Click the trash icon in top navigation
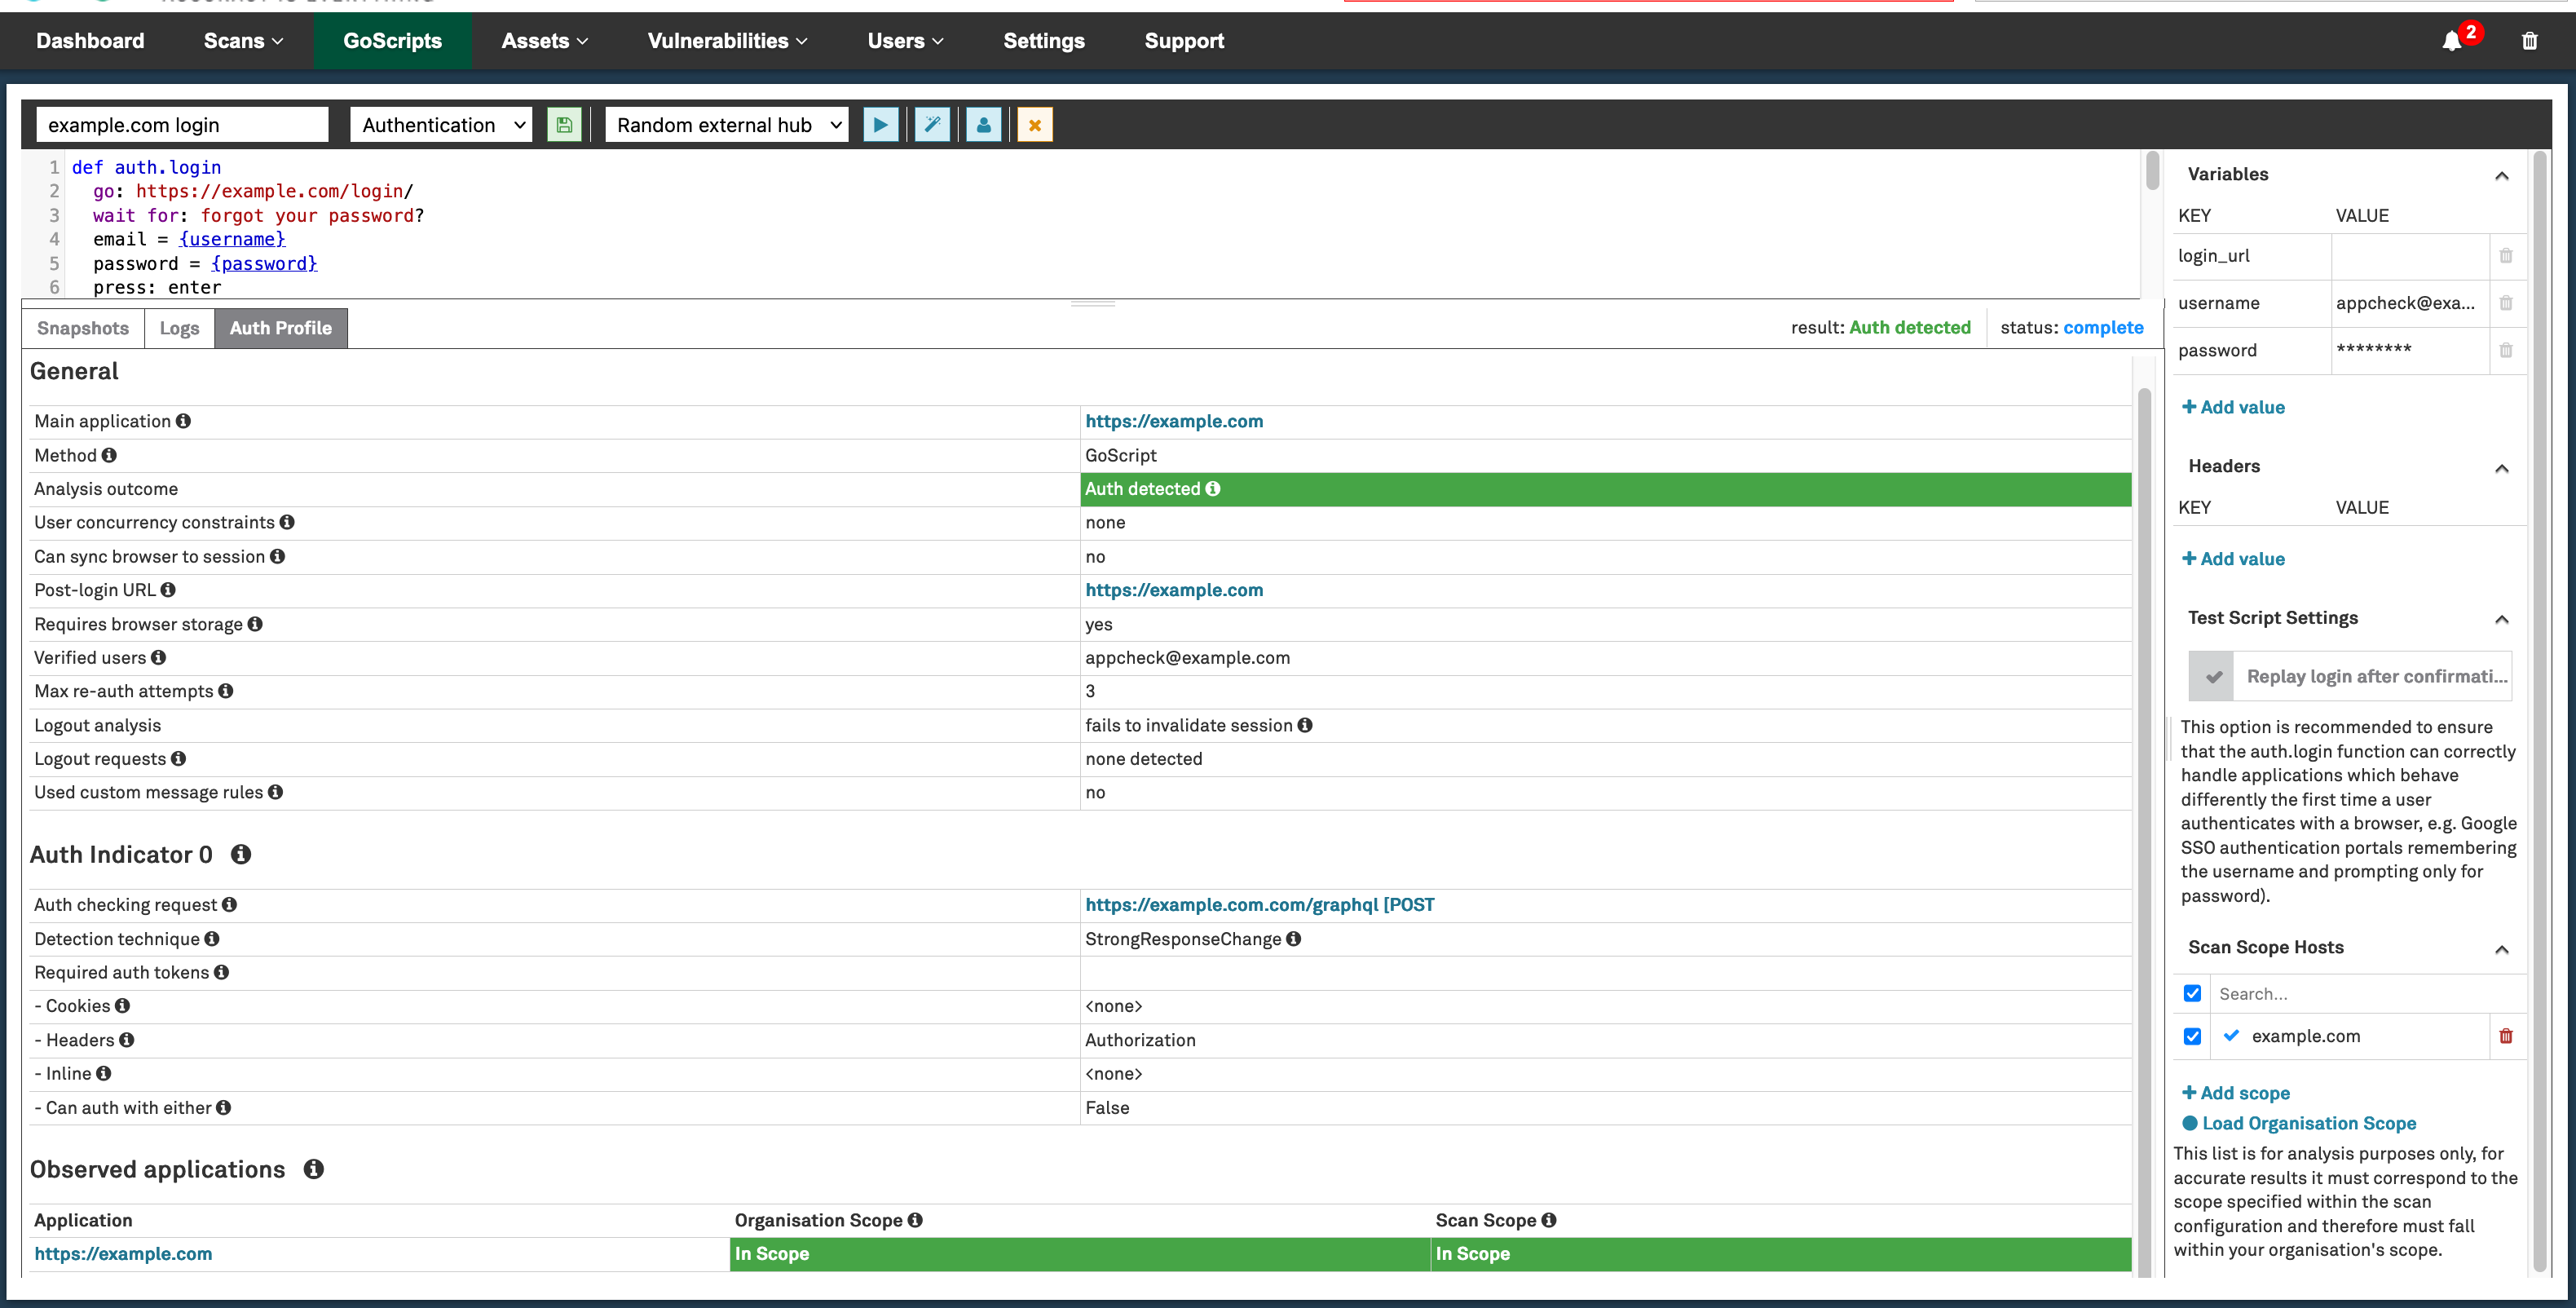Viewport: 2576px width, 1308px height. (2529, 41)
